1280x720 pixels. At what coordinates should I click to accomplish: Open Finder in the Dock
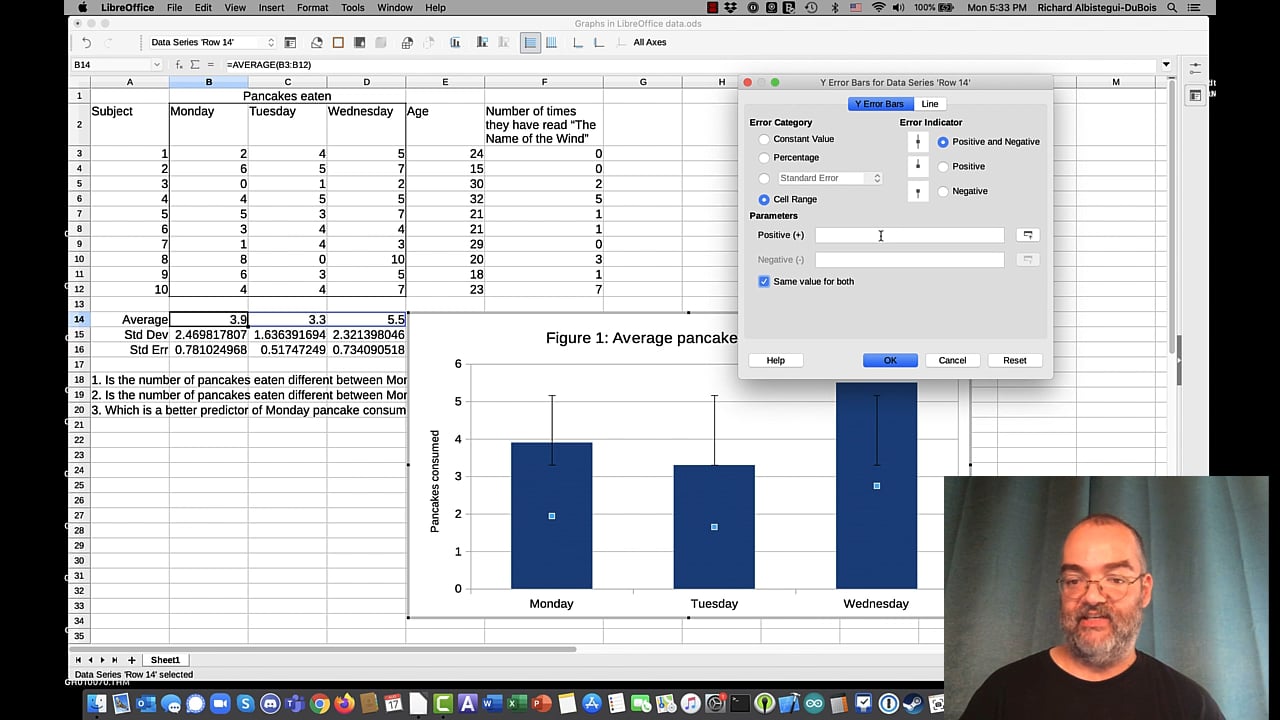96,704
